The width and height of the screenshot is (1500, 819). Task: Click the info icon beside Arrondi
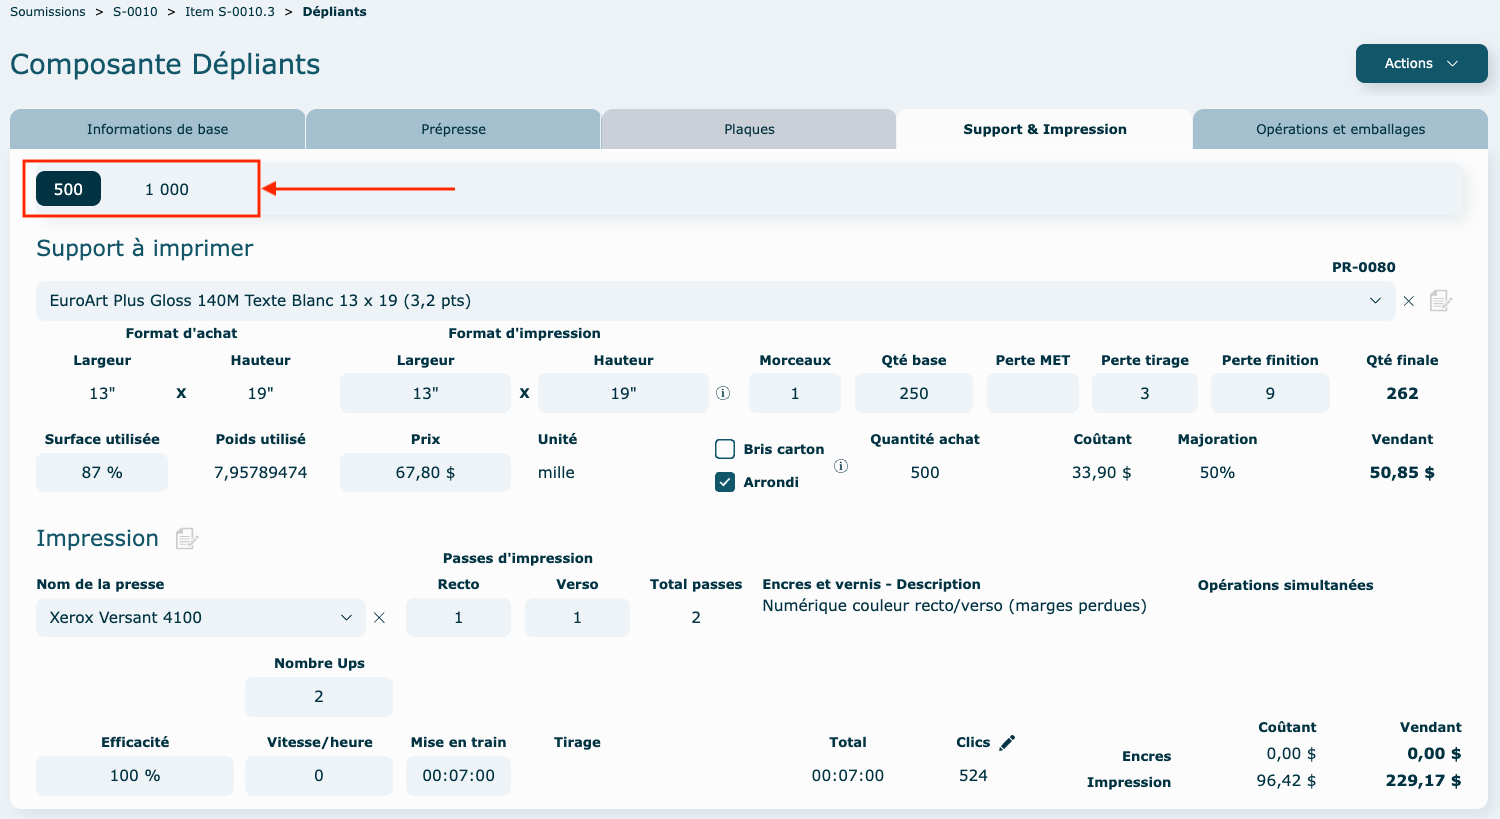841,466
